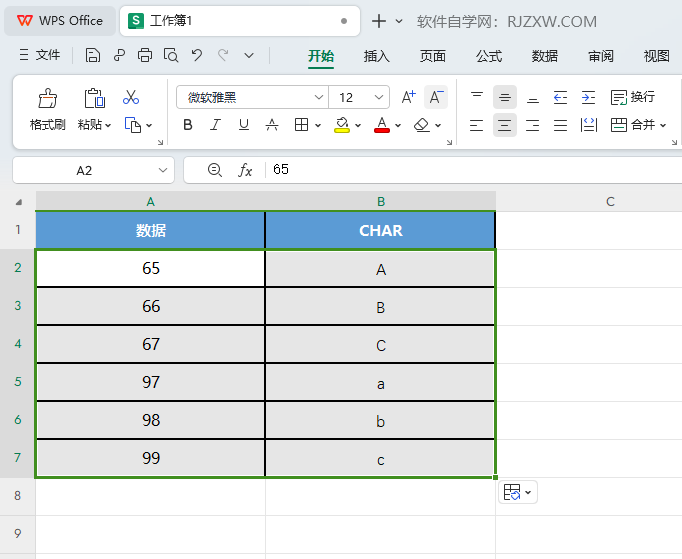
Task: Click the Distributed alignment icon
Action: point(588,125)
